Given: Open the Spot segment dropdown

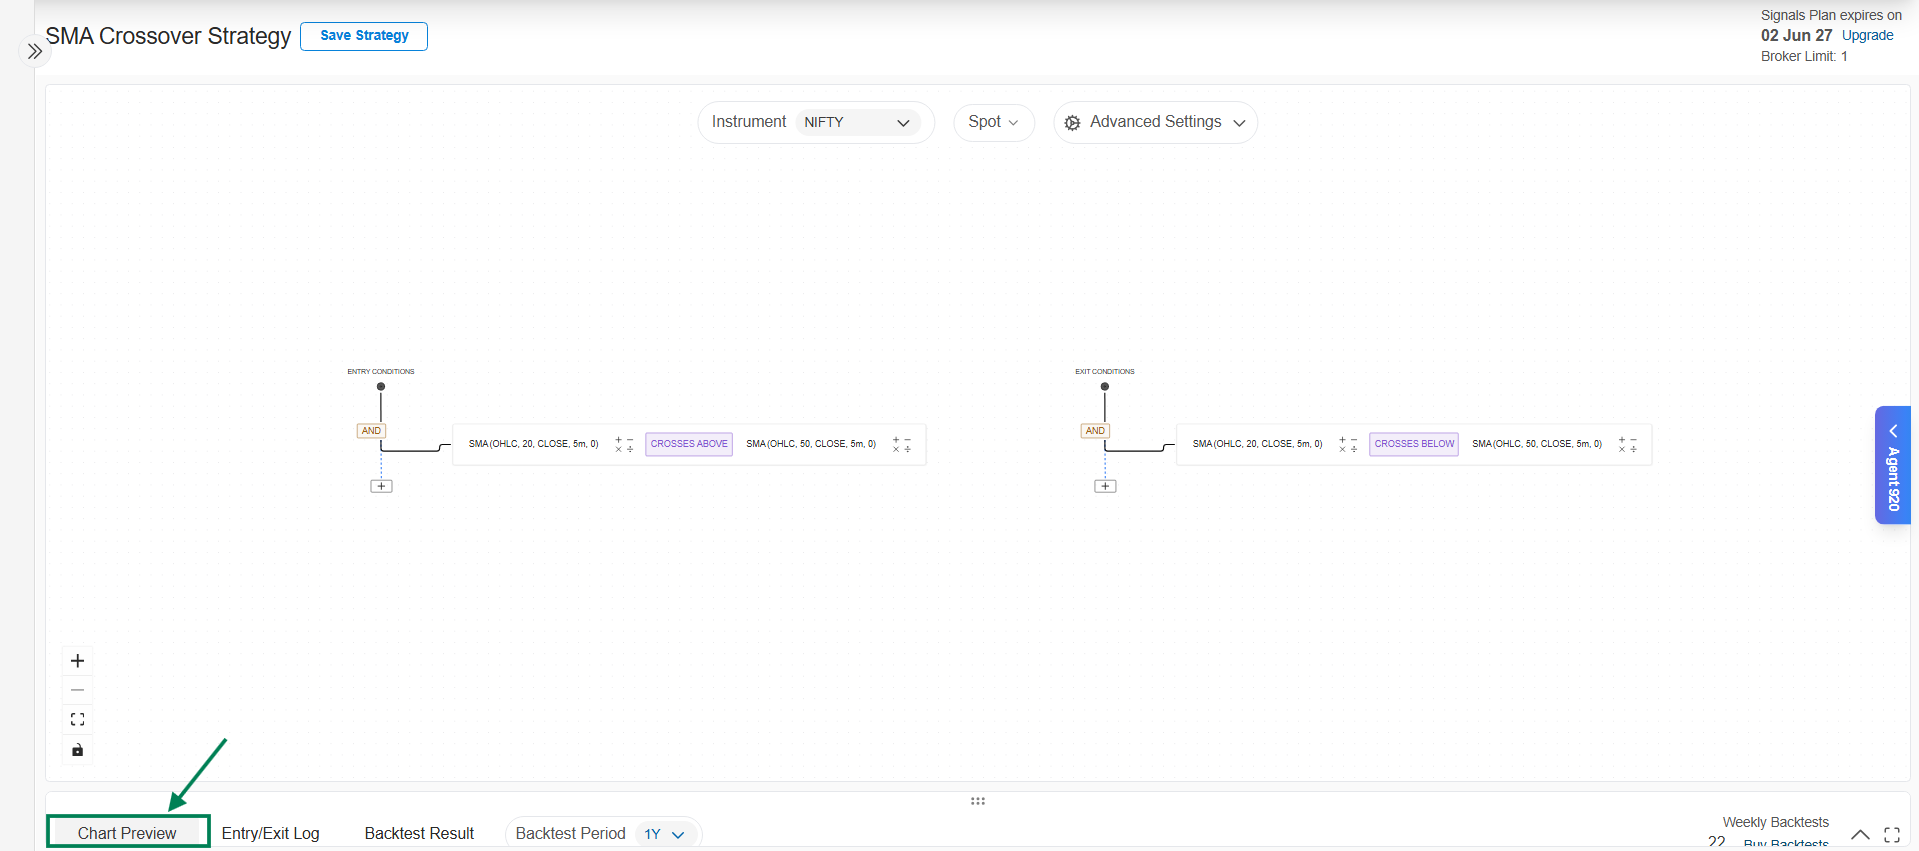Looking at the screenshot, I should pyautogui.click(x=993, y=122).
